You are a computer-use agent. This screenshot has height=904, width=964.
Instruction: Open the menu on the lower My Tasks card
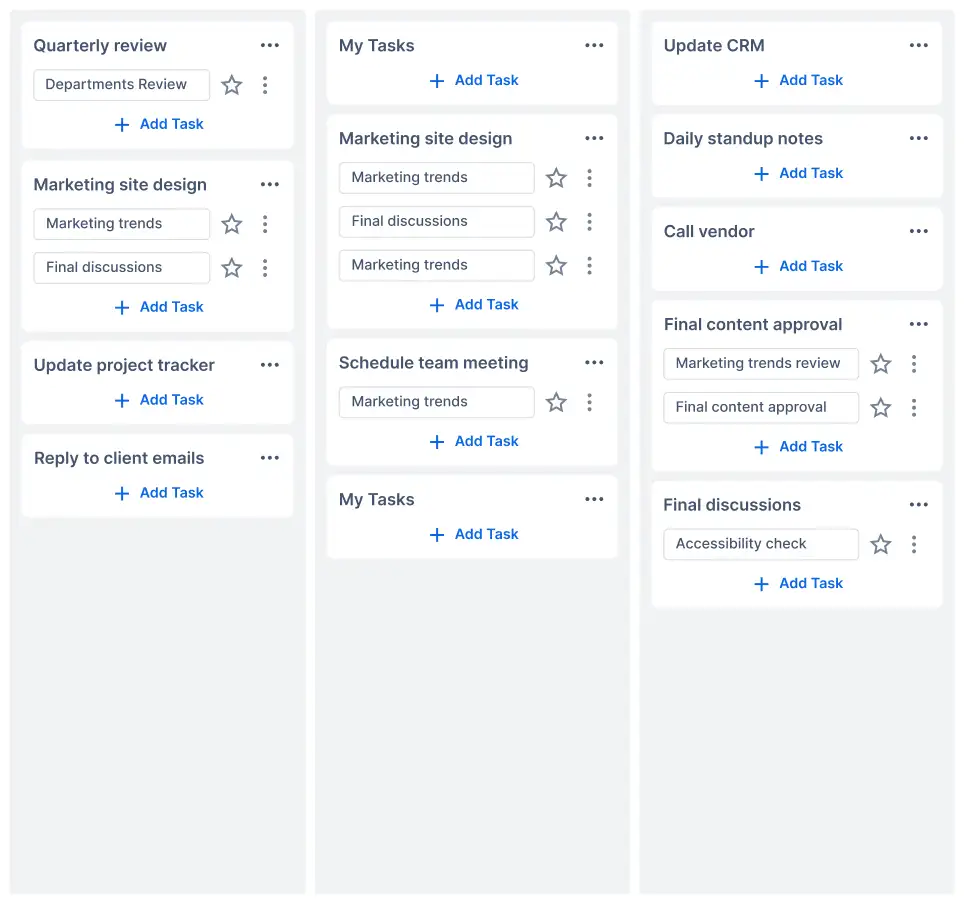[x=594, y=499]
